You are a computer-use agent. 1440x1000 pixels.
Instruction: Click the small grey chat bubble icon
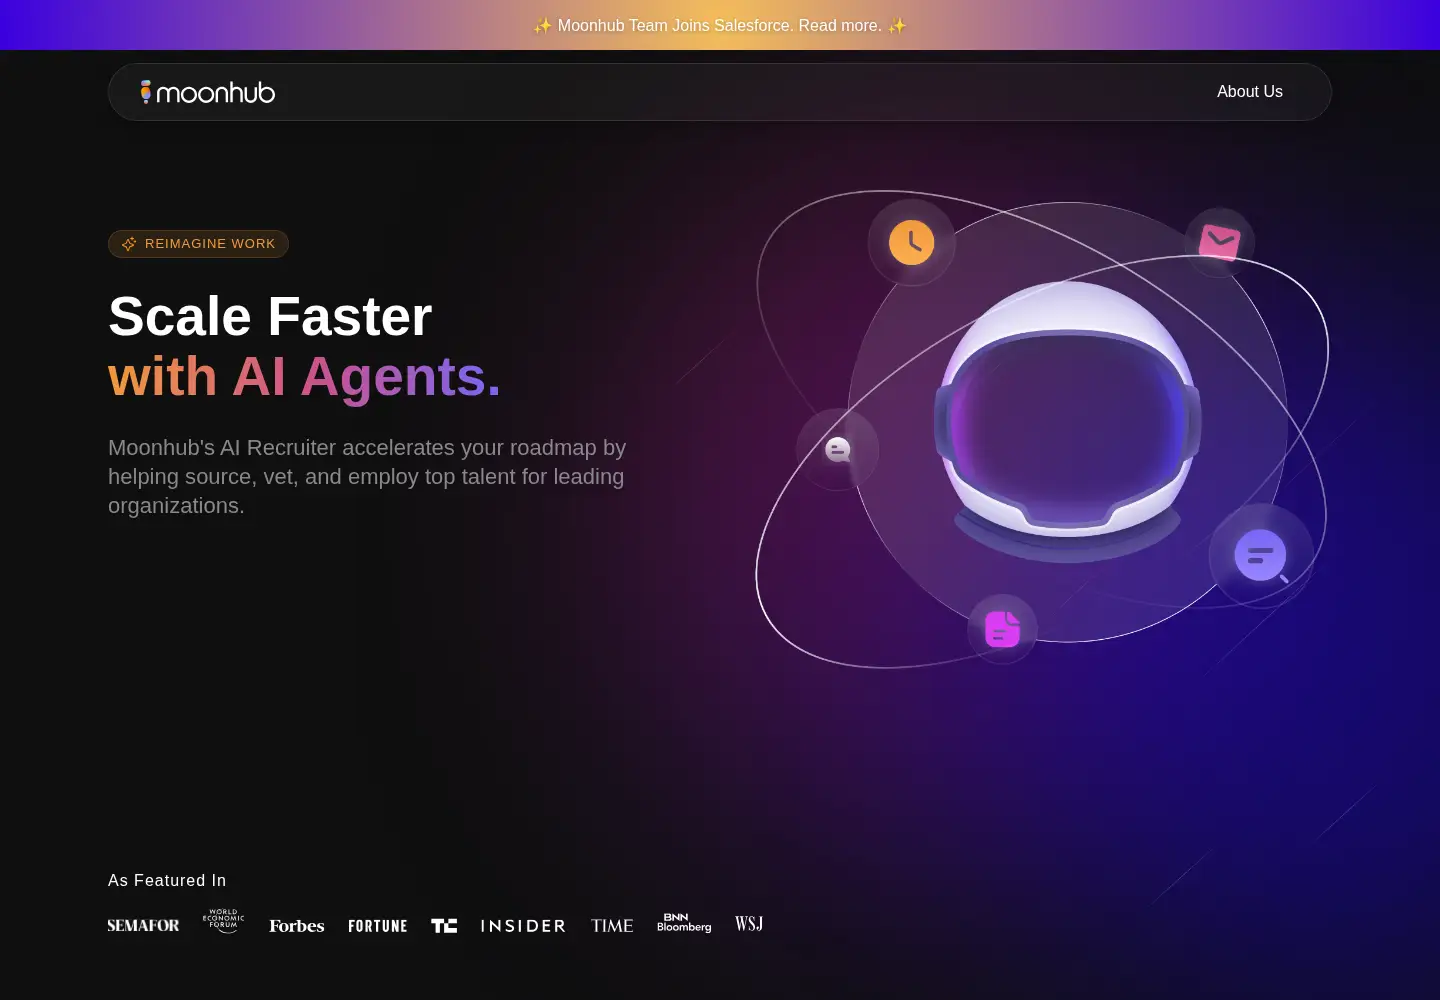coord(838,449)
